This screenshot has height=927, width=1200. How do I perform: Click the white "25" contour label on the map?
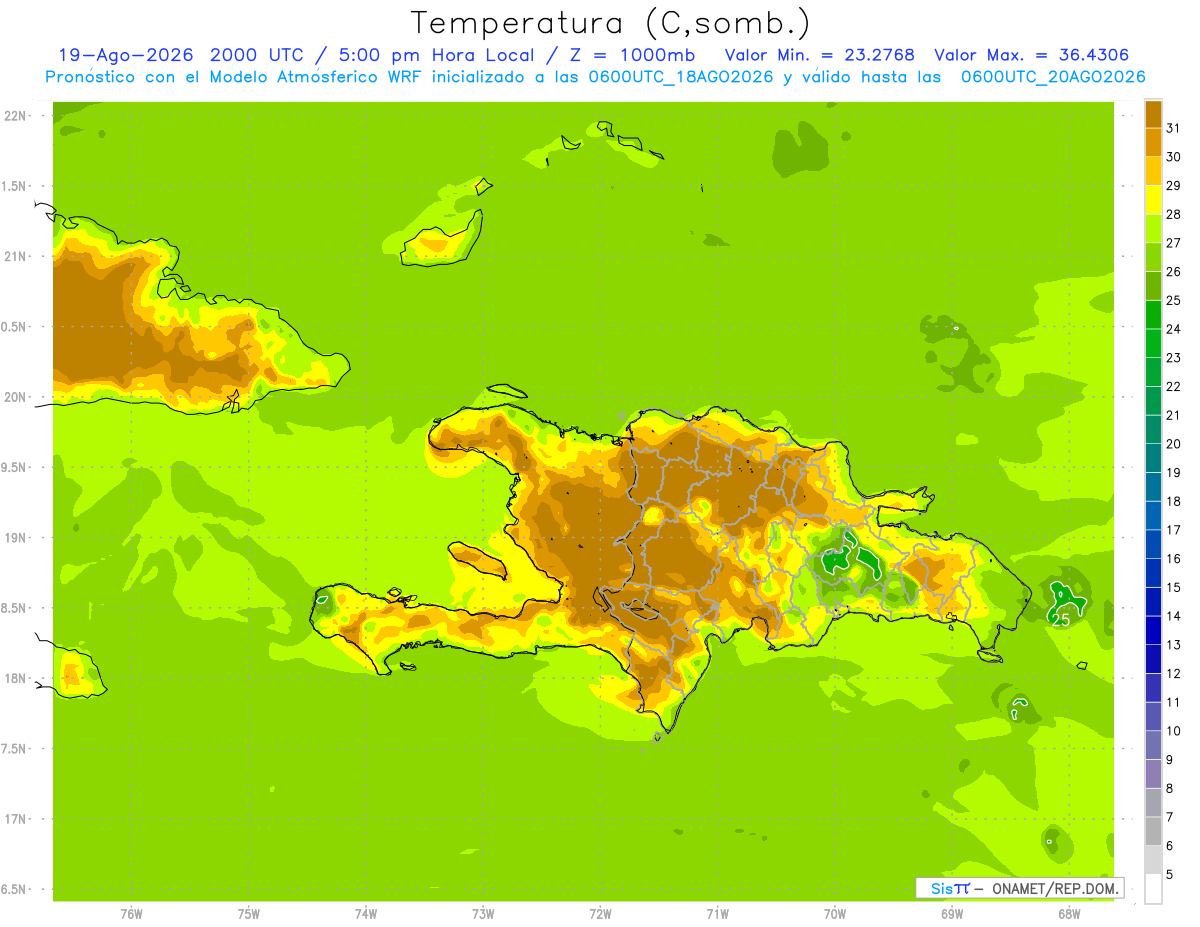click(x=1060, y=620)
